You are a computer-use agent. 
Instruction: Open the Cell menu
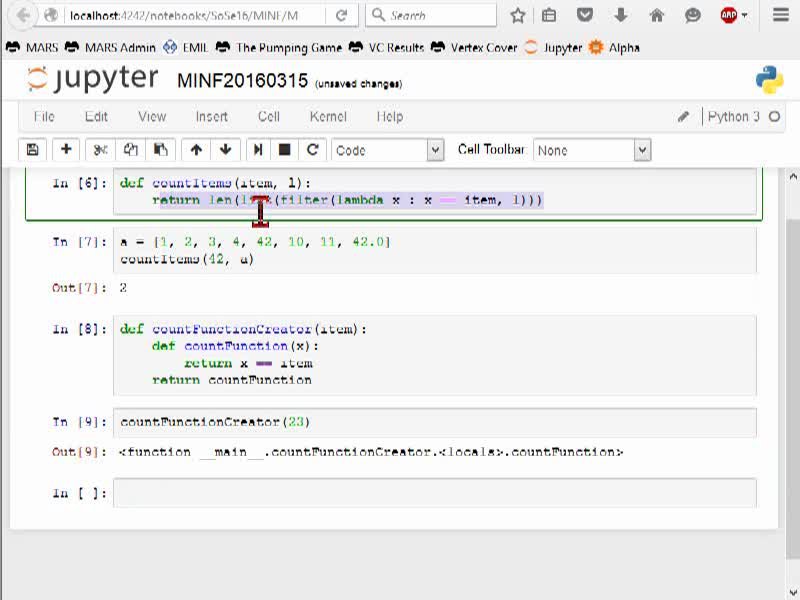(x=269, y=117)
